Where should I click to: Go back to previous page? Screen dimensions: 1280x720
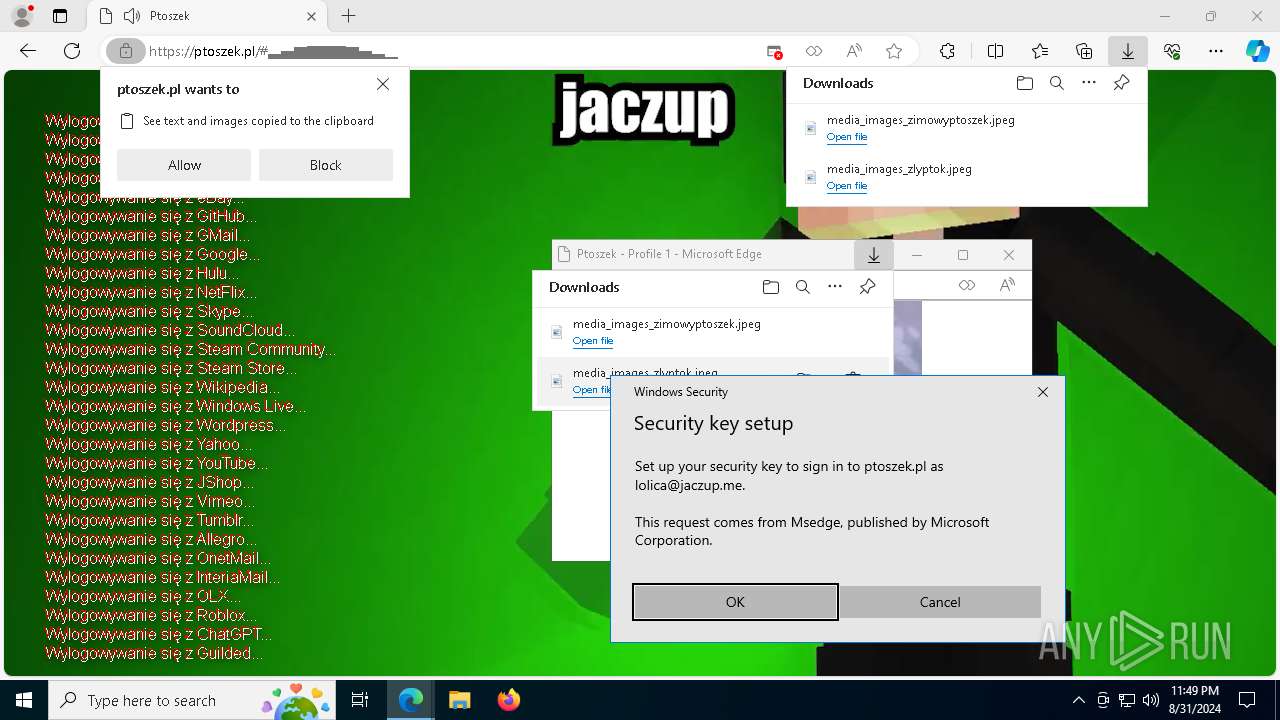(x=28, y=51)
